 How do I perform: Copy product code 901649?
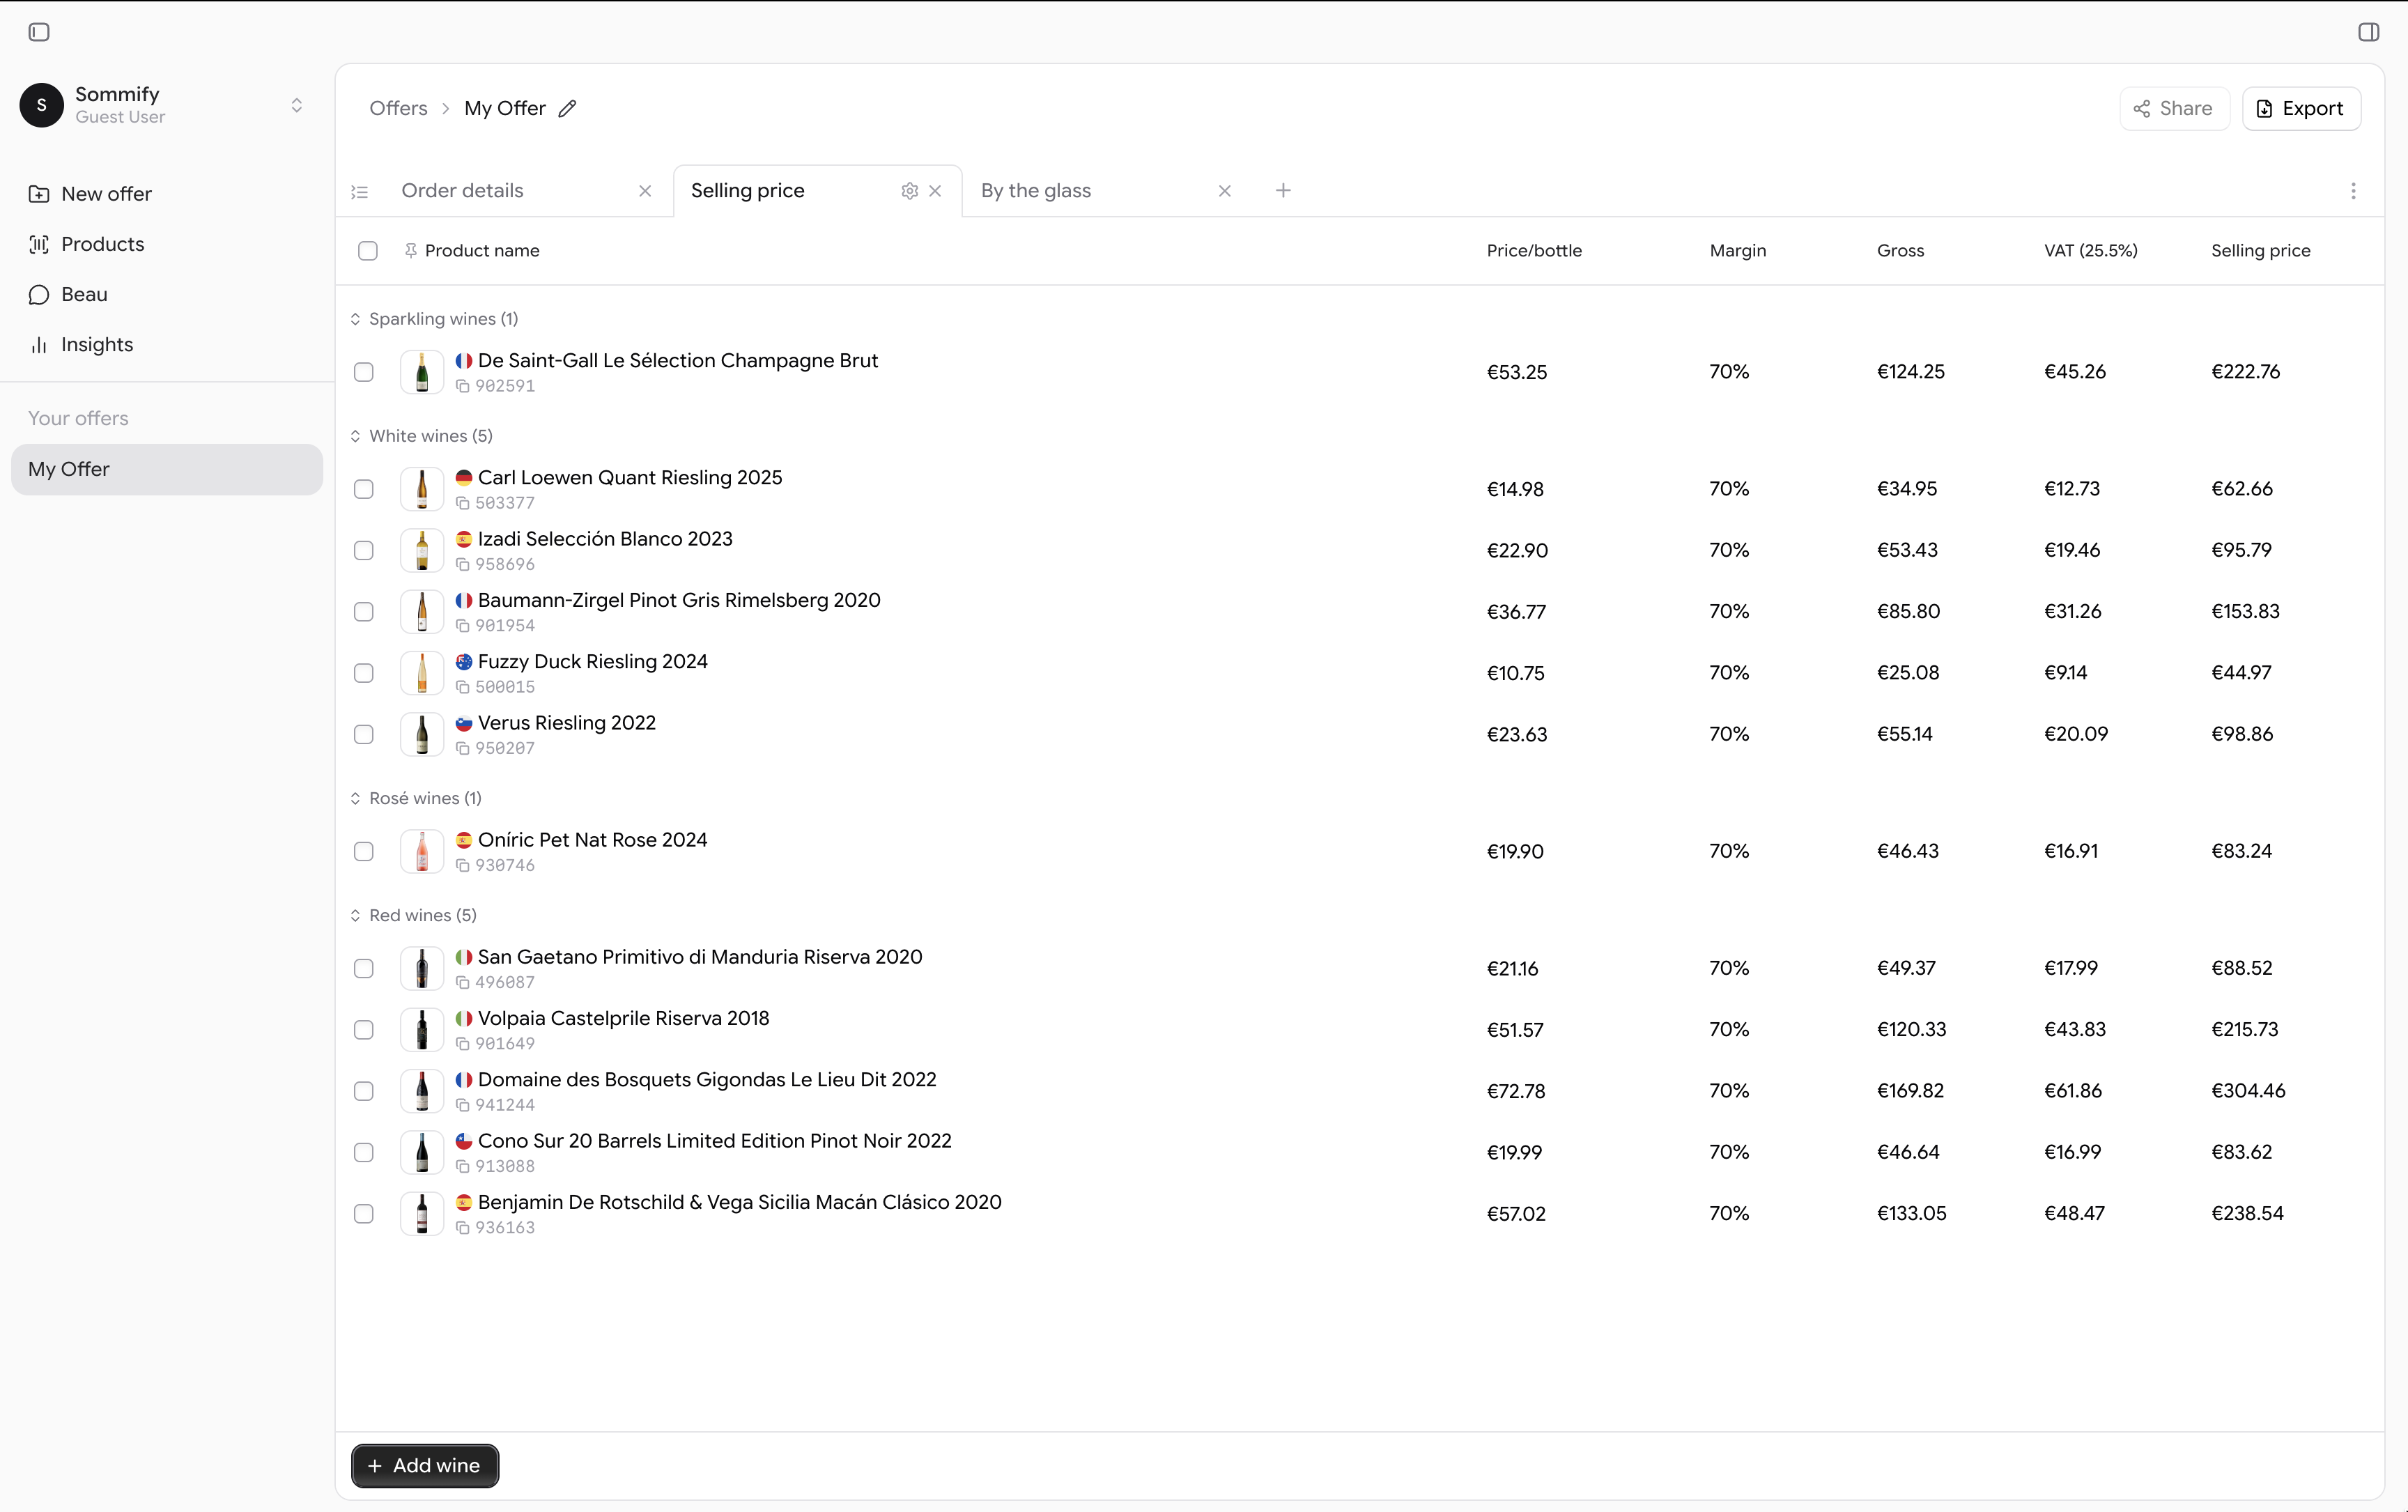point(462,1044)
